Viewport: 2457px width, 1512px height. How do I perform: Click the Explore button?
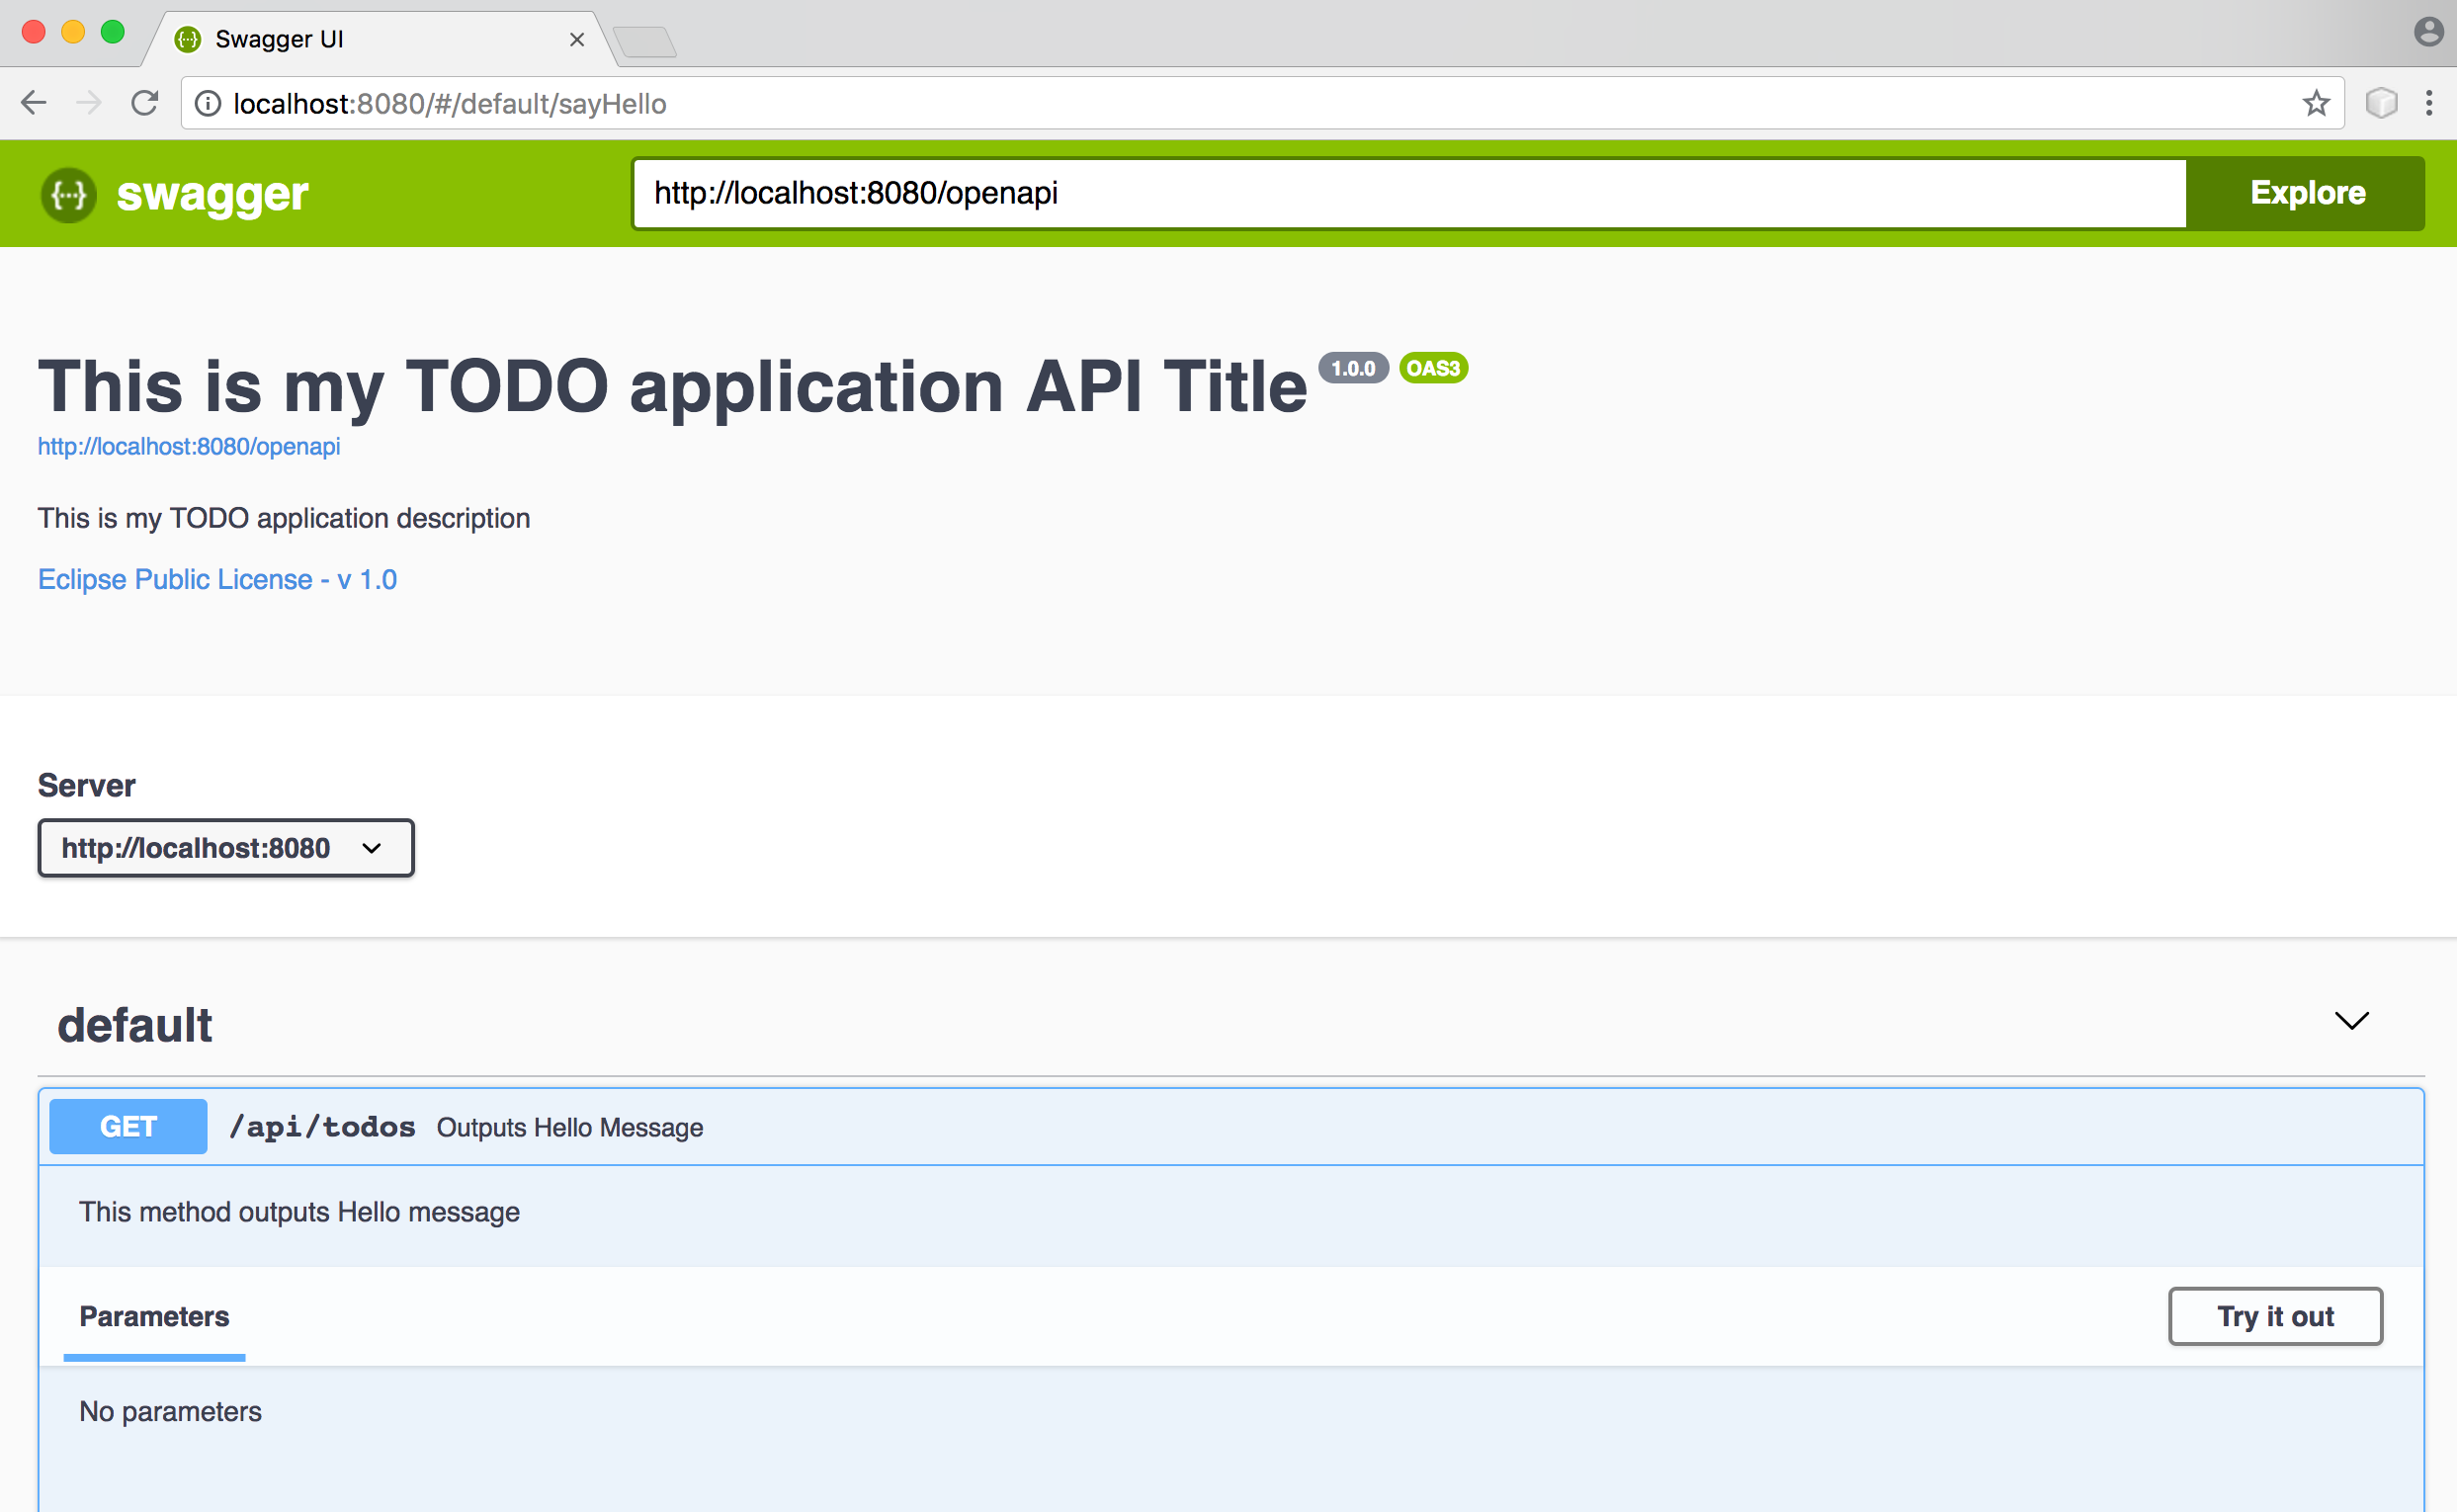click(2306, 193)
